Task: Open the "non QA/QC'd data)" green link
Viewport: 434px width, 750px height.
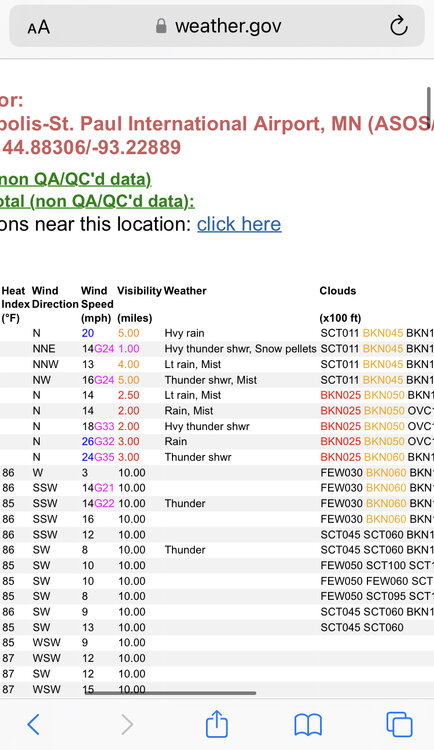Action: (76, 179)
